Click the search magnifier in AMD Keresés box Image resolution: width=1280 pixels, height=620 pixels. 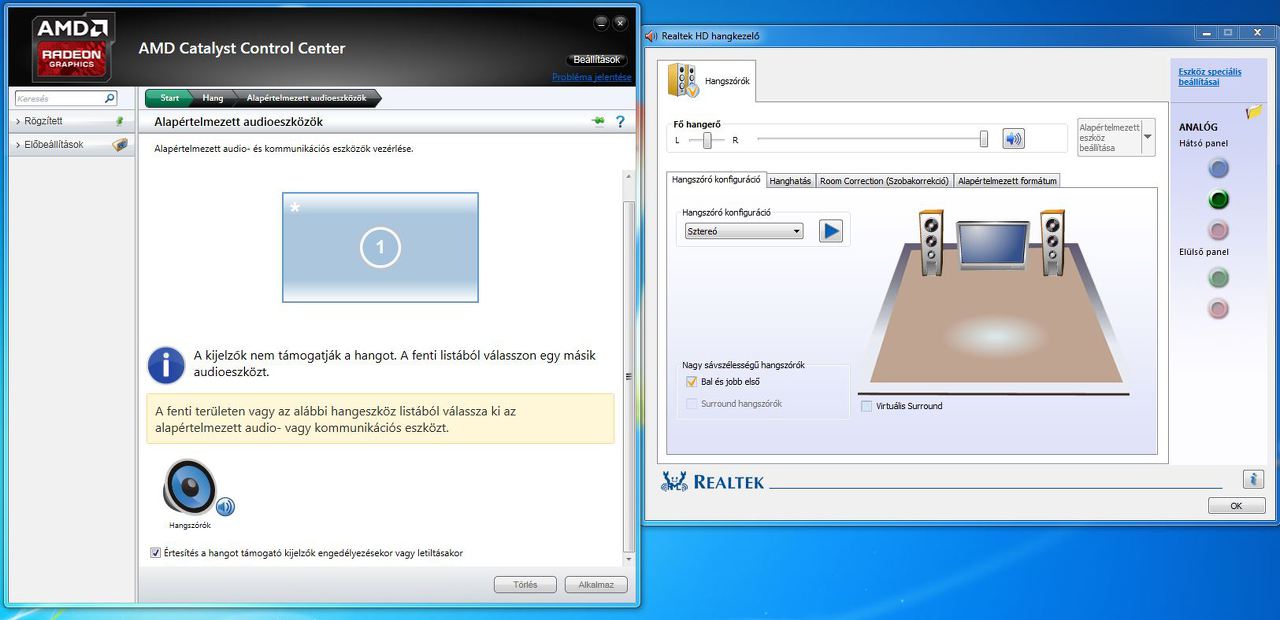[109, 98]
